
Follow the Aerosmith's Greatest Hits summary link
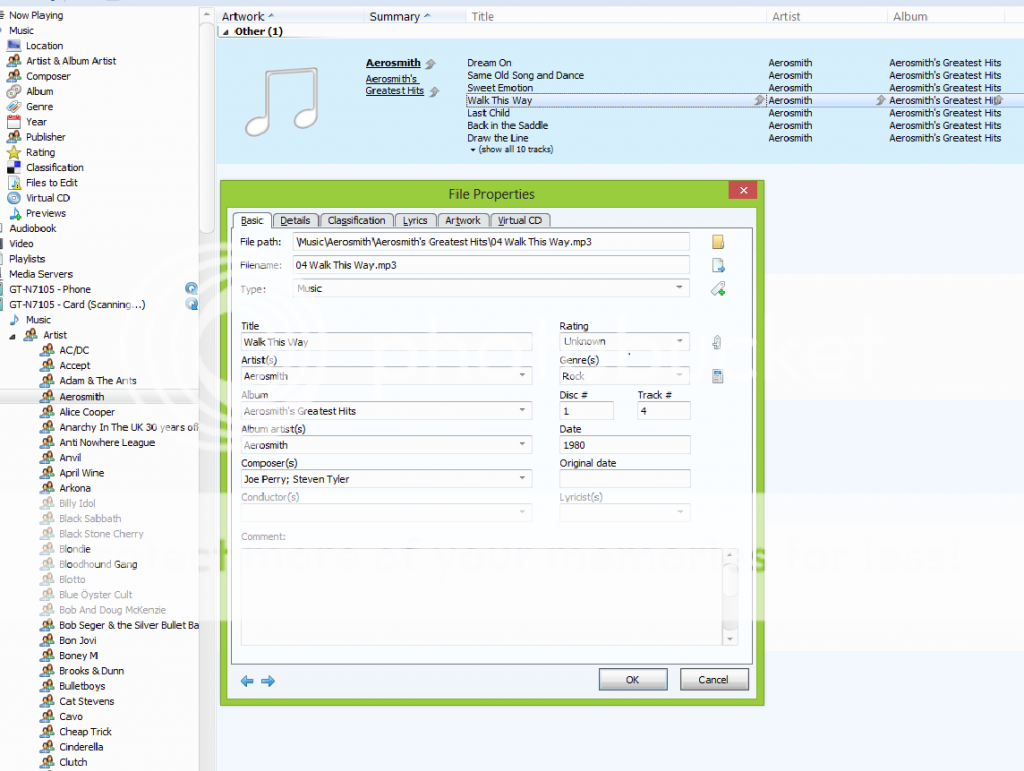click(x=394, y=85)
